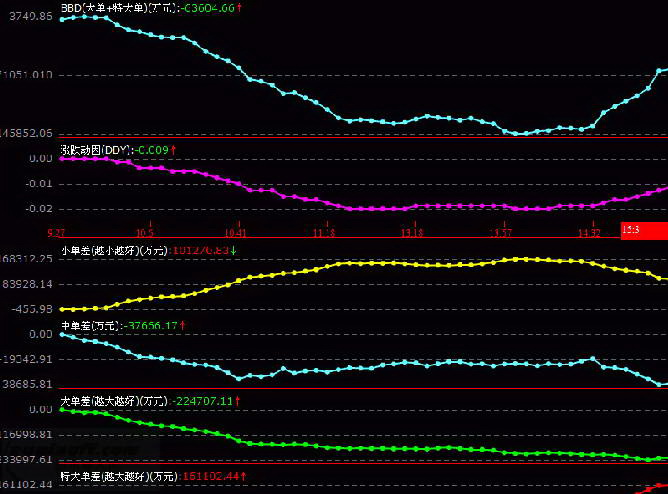Click red up arrow beside BBD value
The width and height of the screenshot is (668, 494).
tap(239, 8)
